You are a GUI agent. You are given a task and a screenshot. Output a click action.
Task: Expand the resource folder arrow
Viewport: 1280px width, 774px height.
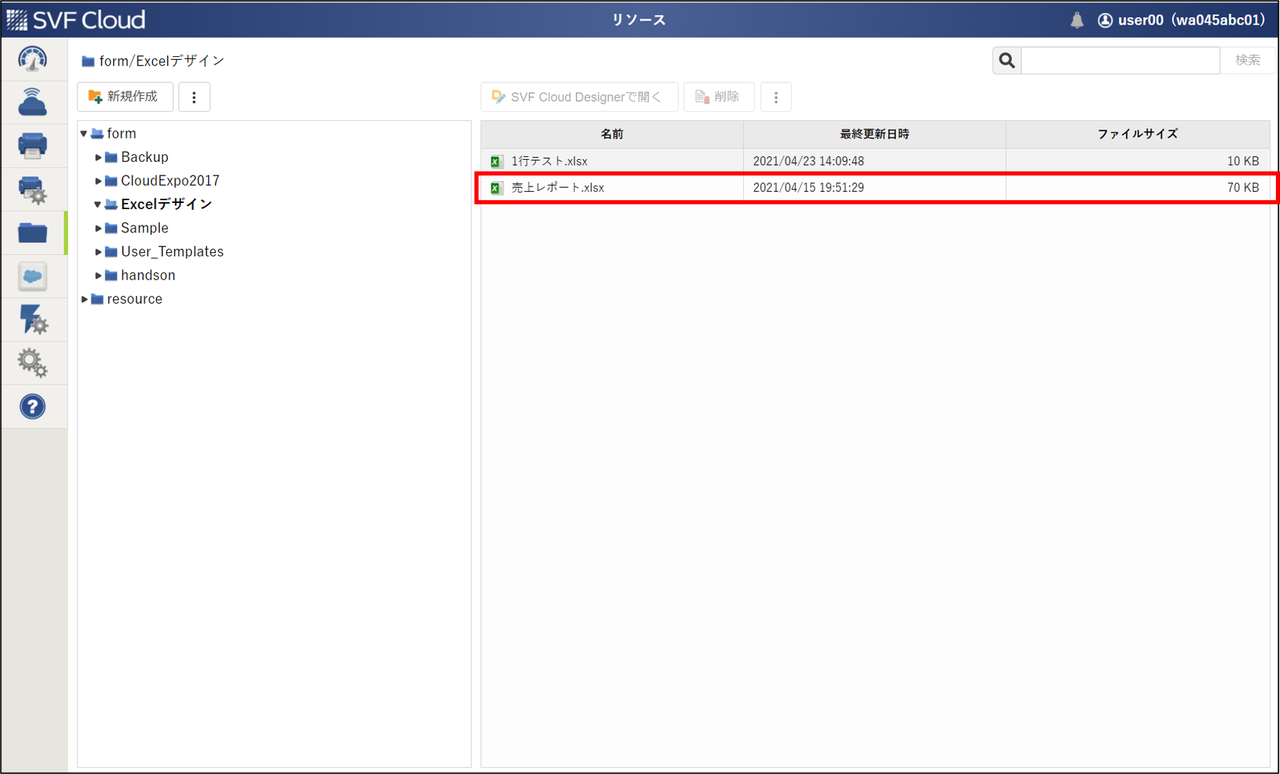click(84, 299)
